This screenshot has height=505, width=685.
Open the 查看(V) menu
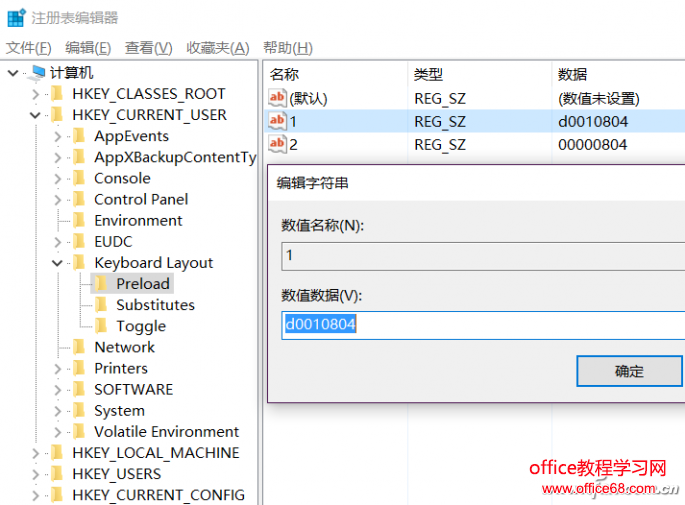[x=149, y=48]
